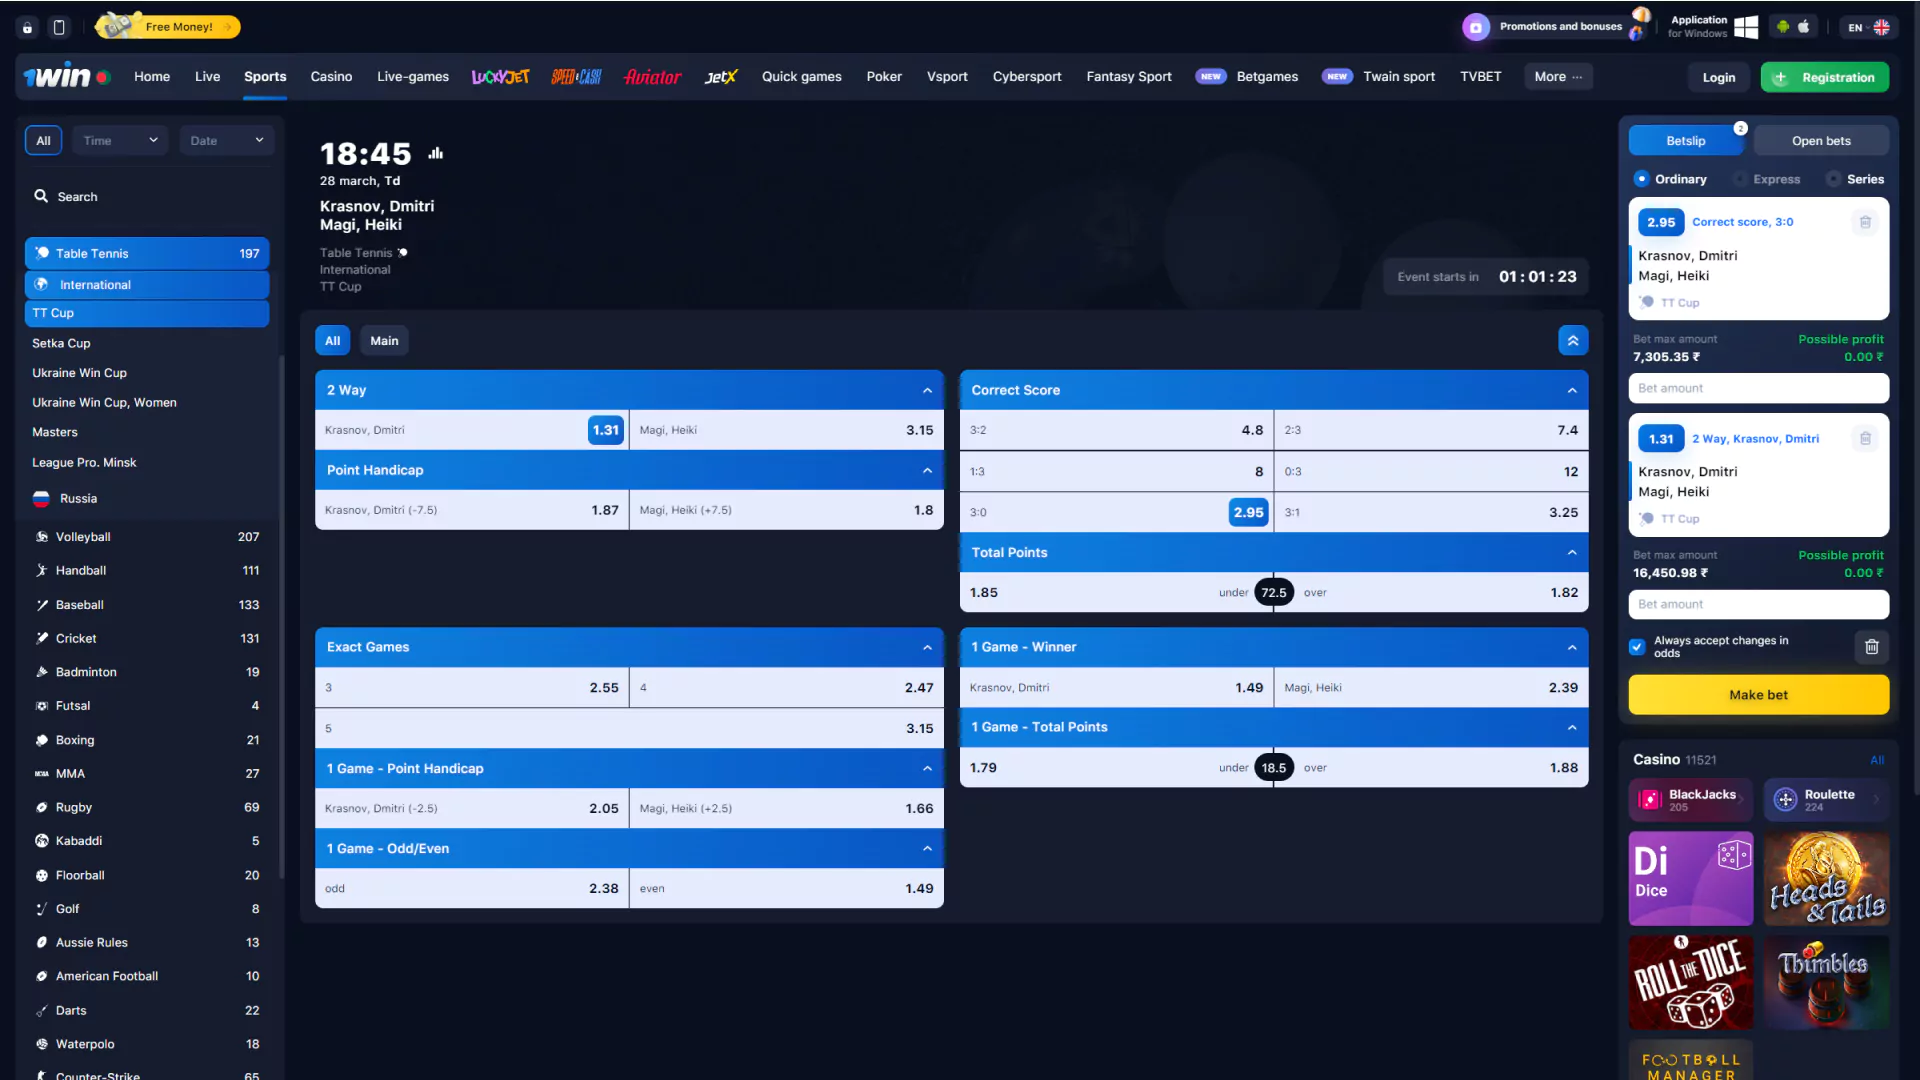1920x1080 pixels.
Task: Select the Ordinary bet type radio button
Action: [1643, 178]
